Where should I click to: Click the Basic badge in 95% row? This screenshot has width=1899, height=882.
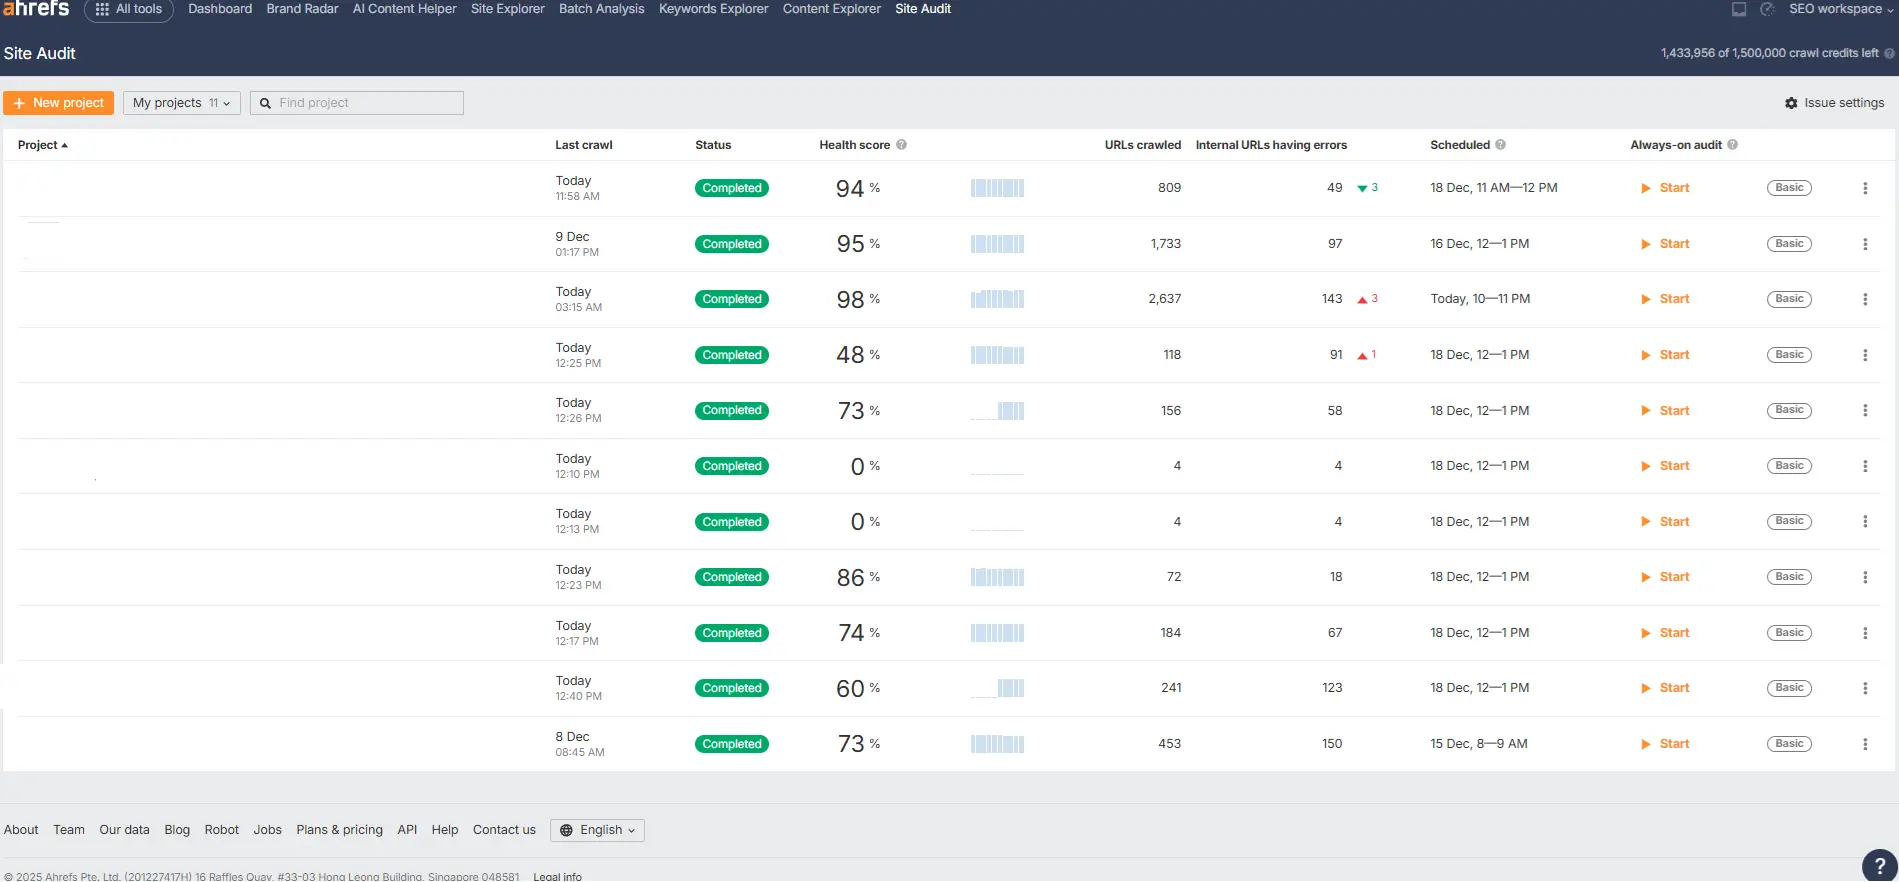1789,244
